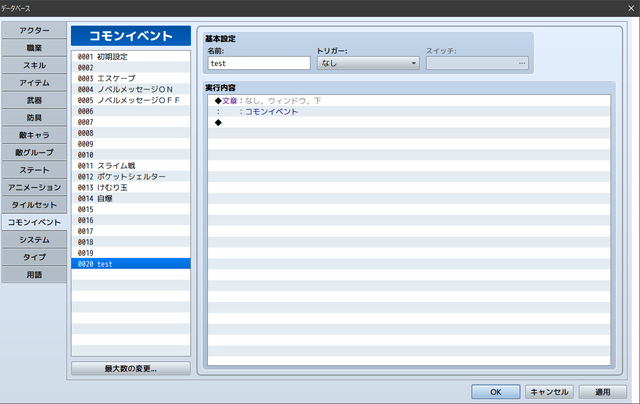Select event 0020 test
This screenshot has width=640, height=404.
coord(131,264)
